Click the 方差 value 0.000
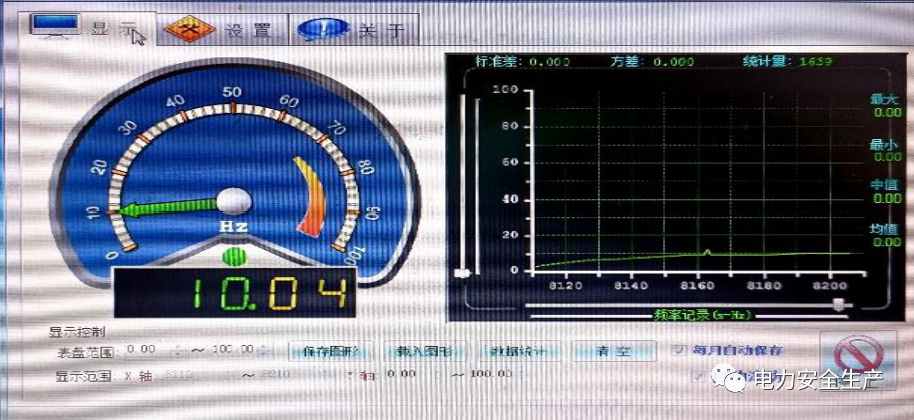The width and height of the screenshot is (914, 420). pos(674,62)
